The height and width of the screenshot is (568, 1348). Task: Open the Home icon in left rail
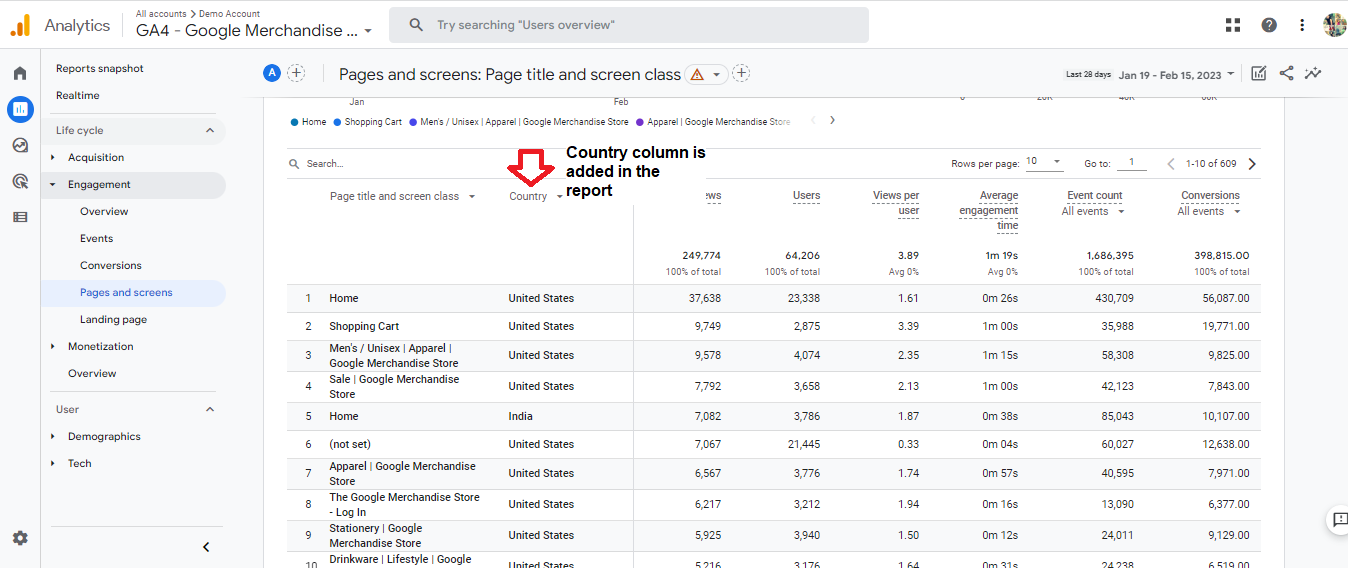click(20, 73)
